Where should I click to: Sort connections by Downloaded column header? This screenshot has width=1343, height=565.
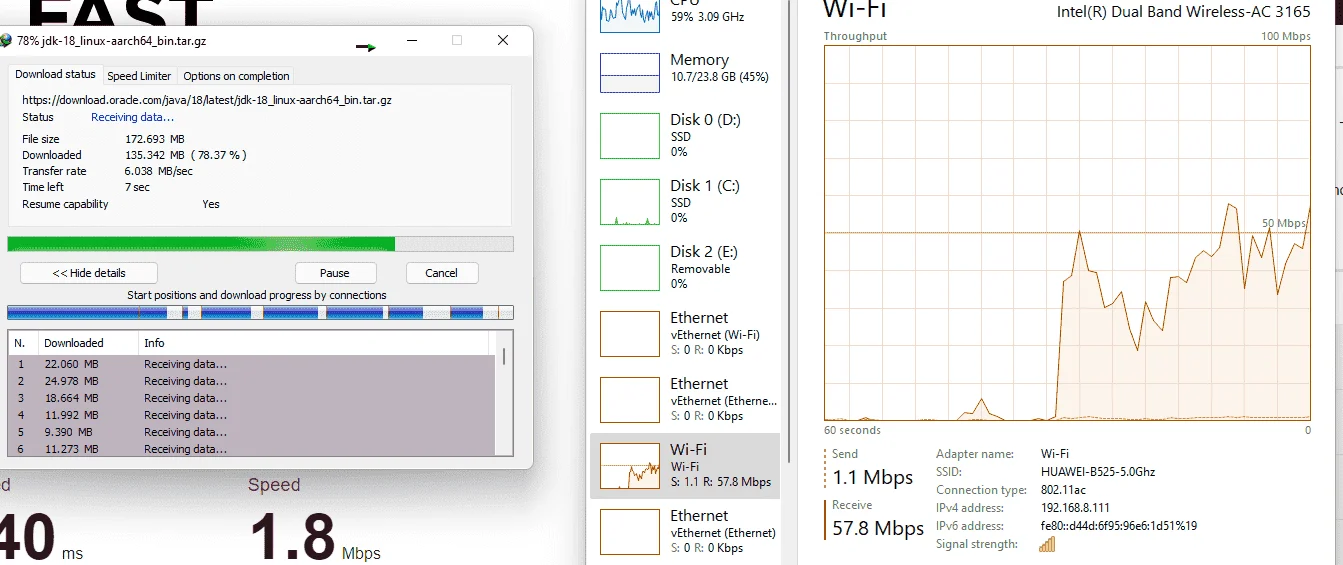(x=88, y=343)
